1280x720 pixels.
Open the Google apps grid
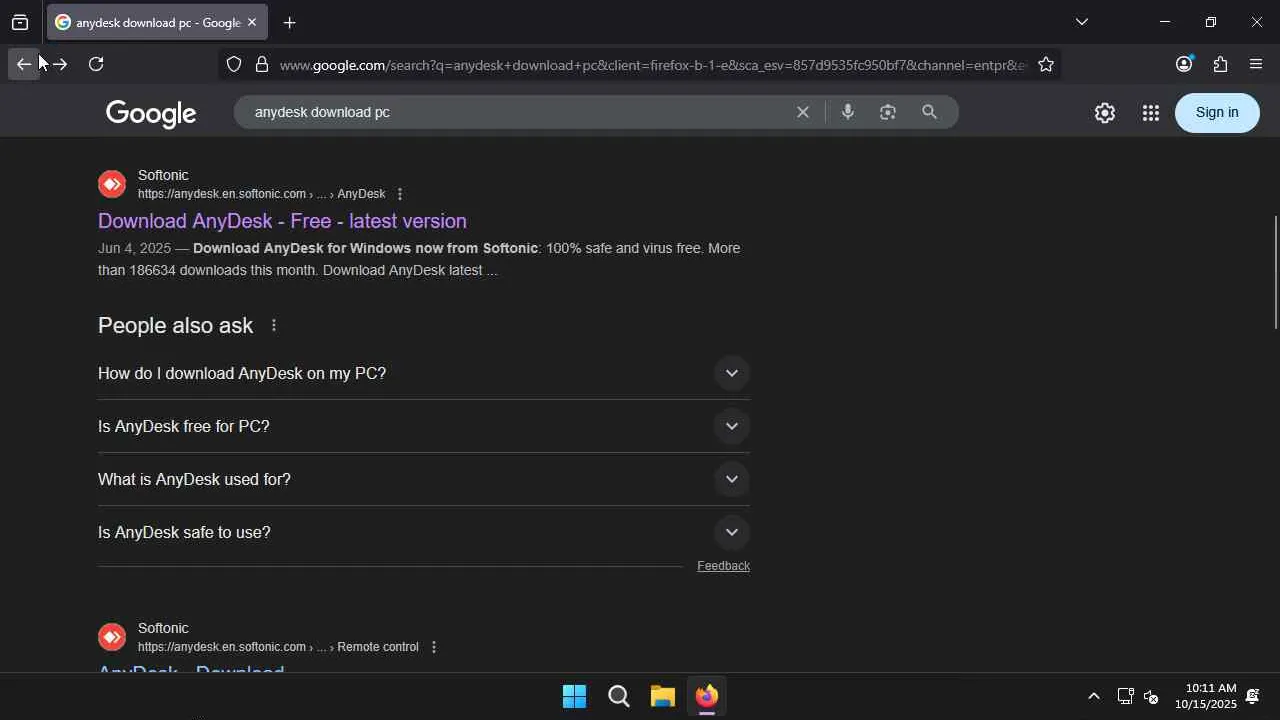pos(1150,113)
